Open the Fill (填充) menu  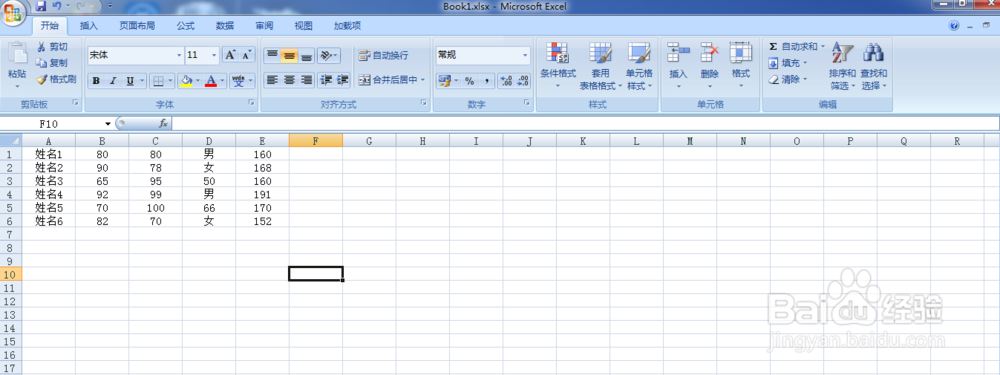coord(788,62)
